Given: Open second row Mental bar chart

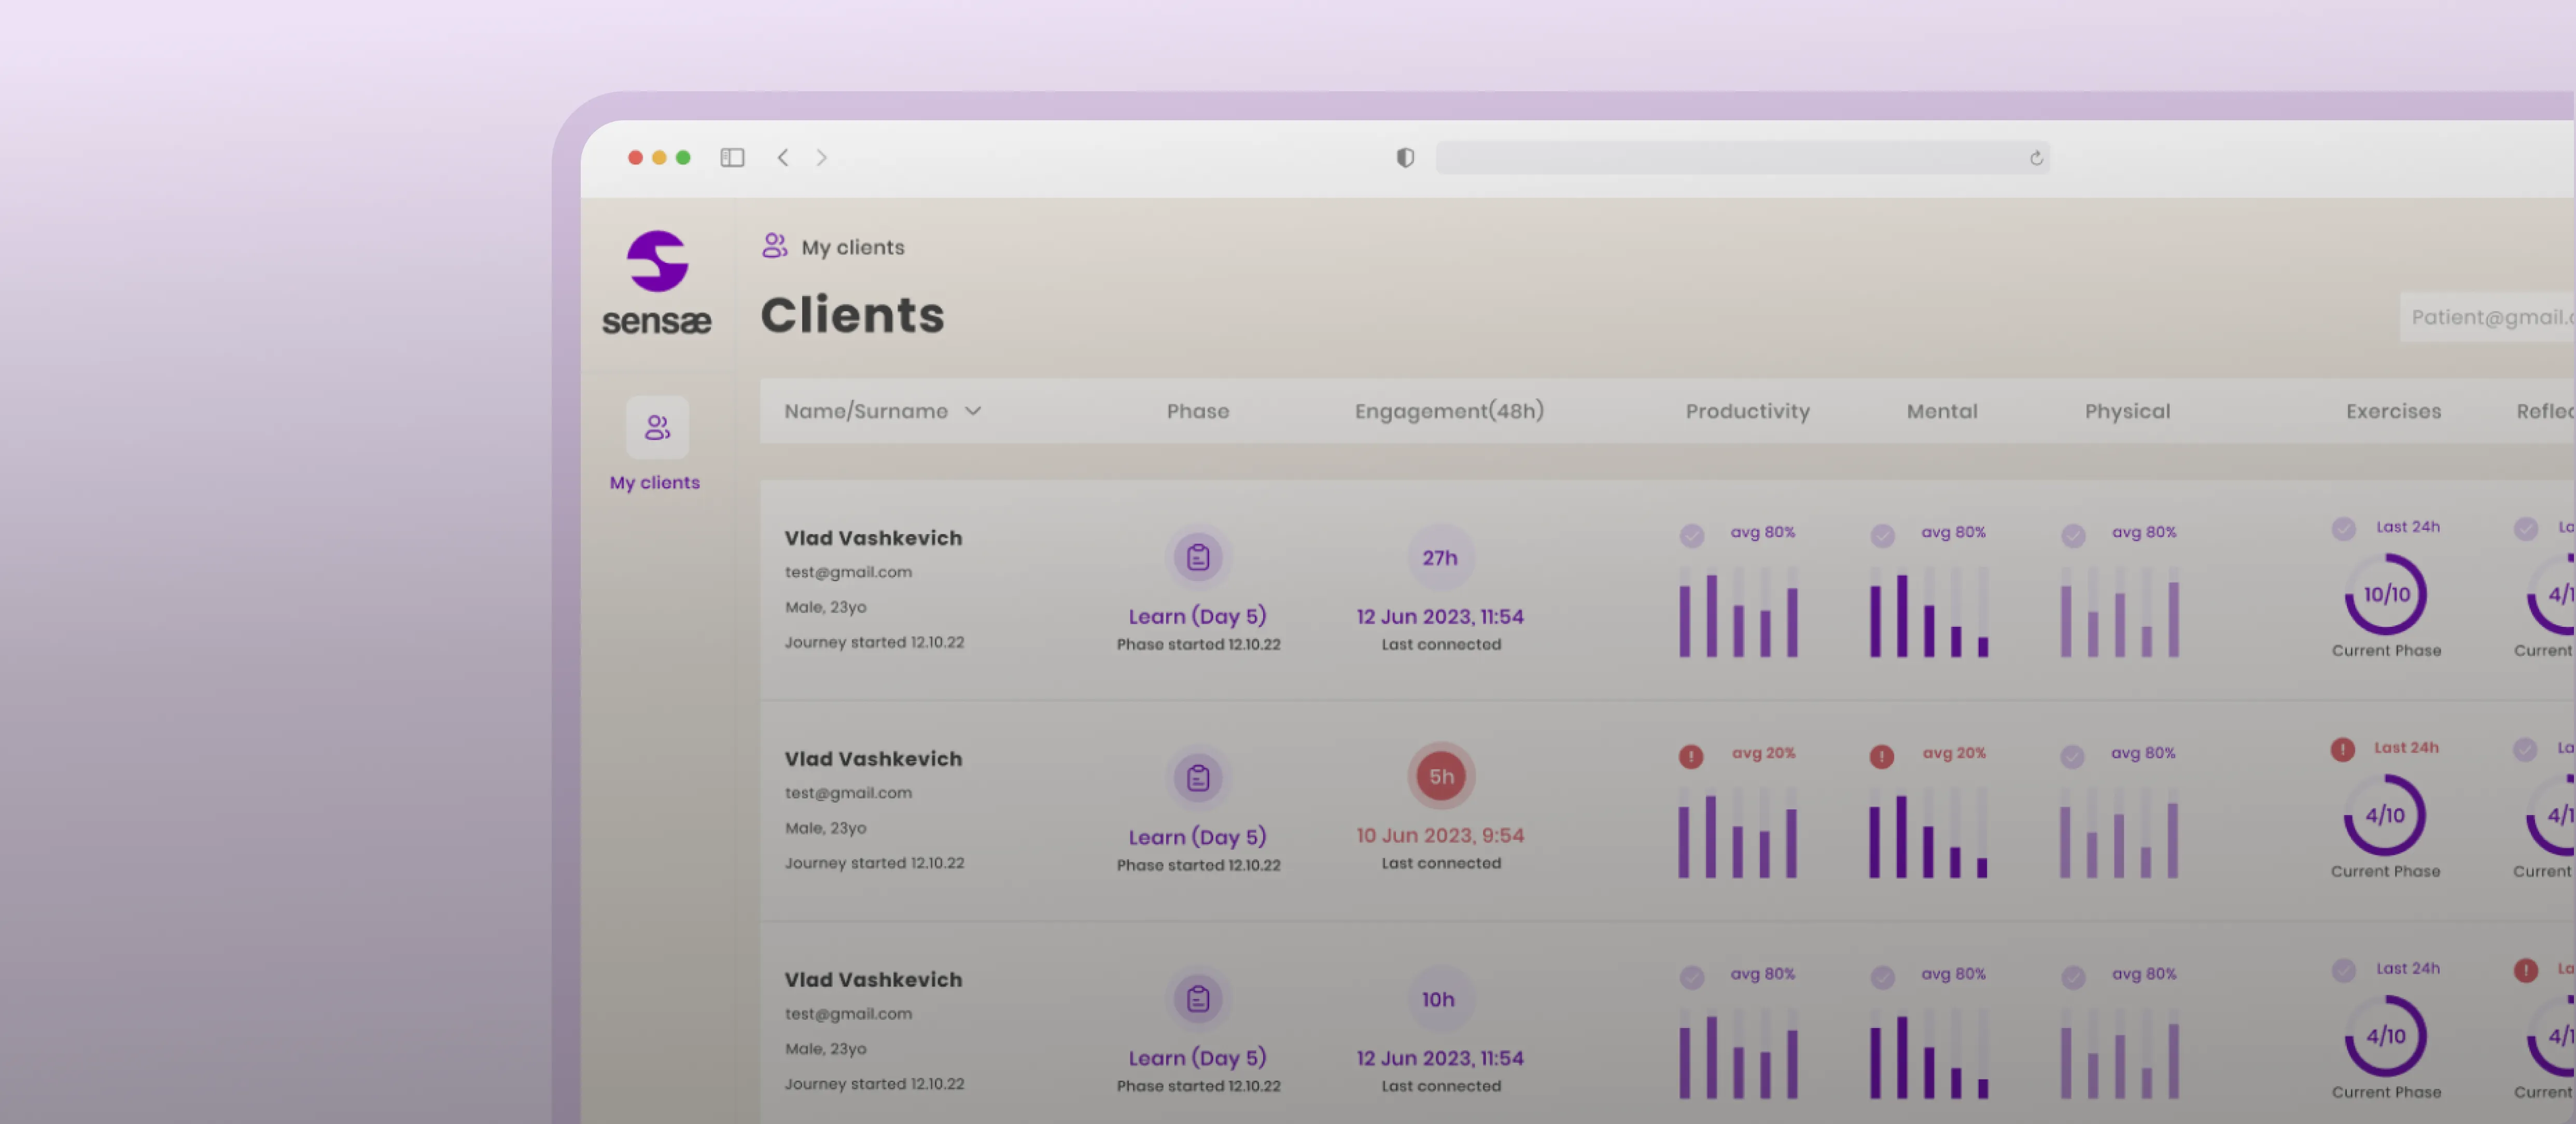Looking at the screenshot, I should (x=1928, y=833).
